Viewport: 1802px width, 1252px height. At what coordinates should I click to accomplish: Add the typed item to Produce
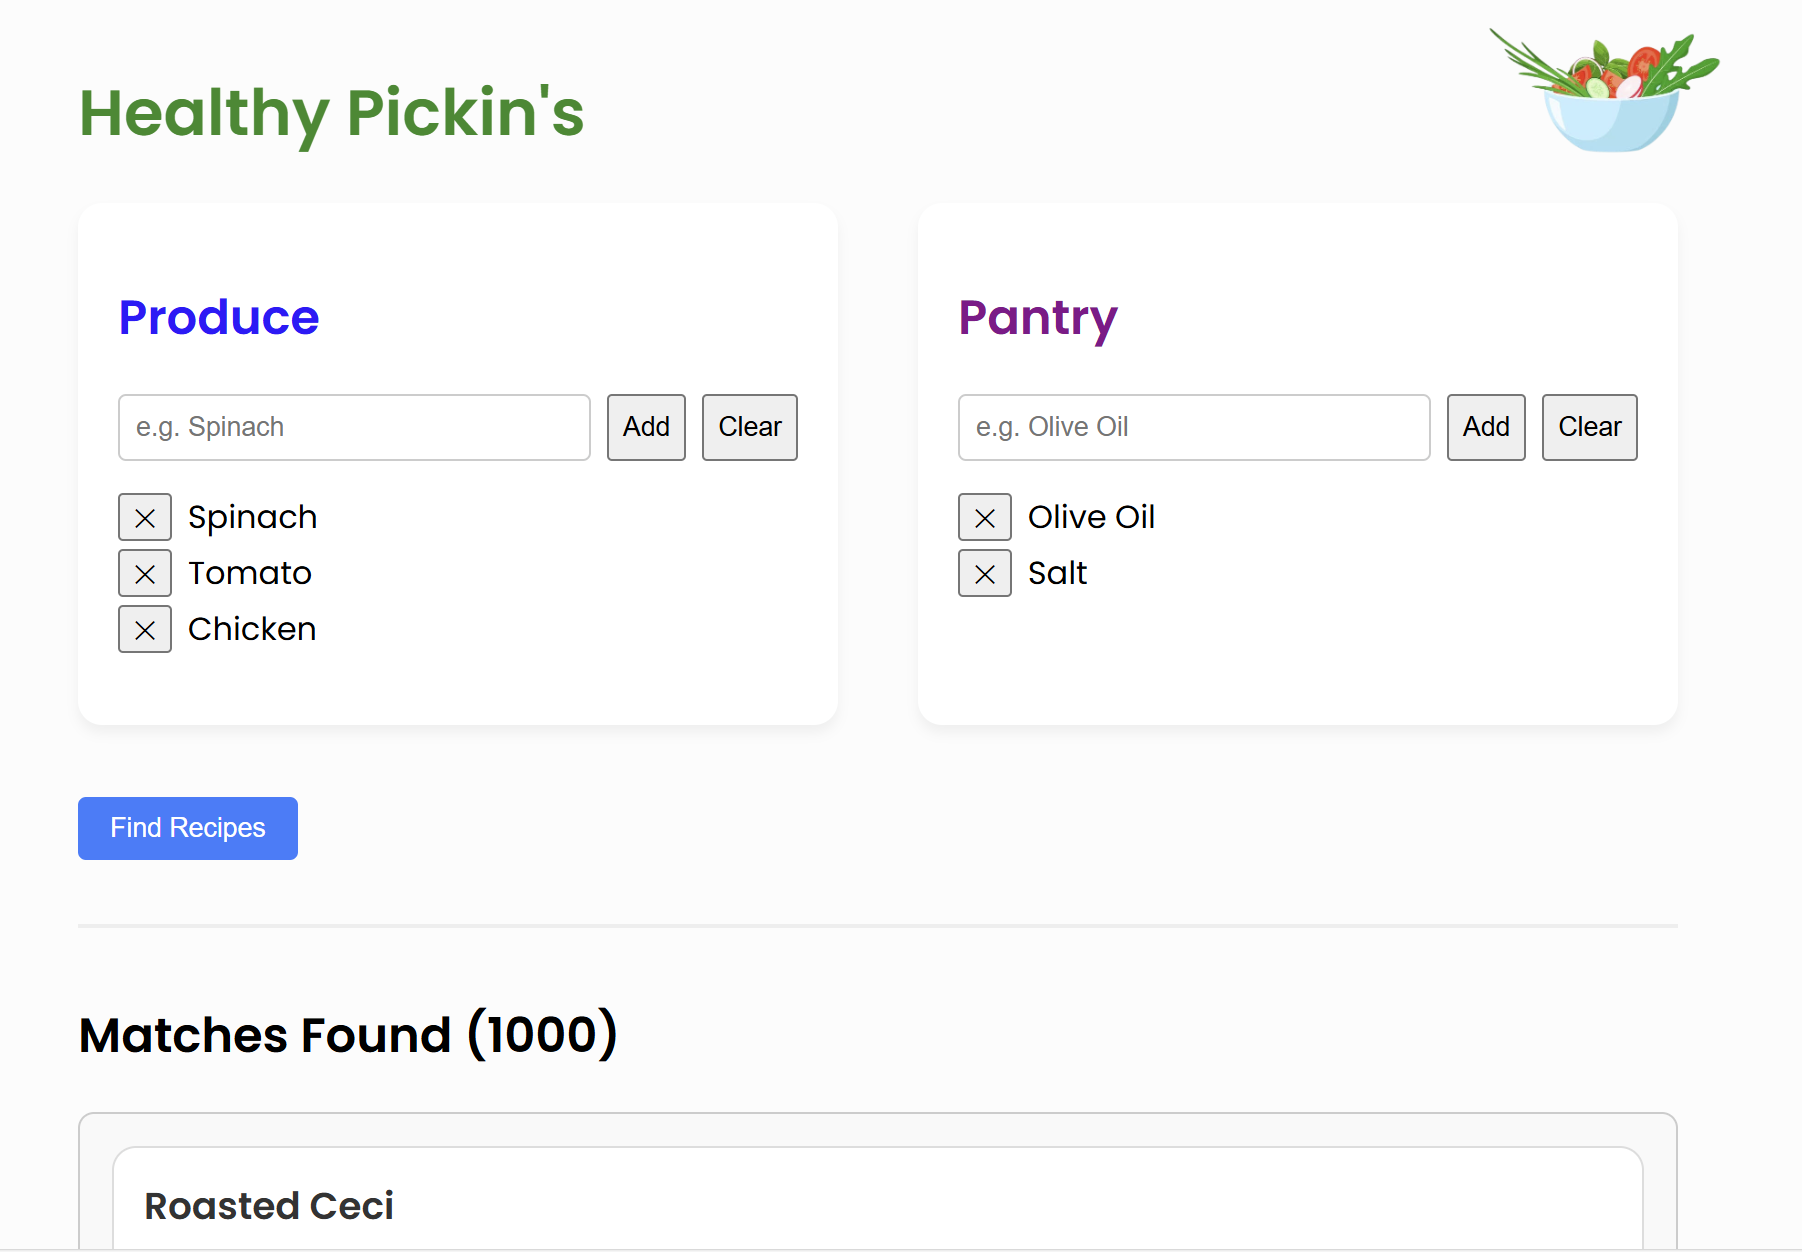pyautogui.click(x=646, y=427)
